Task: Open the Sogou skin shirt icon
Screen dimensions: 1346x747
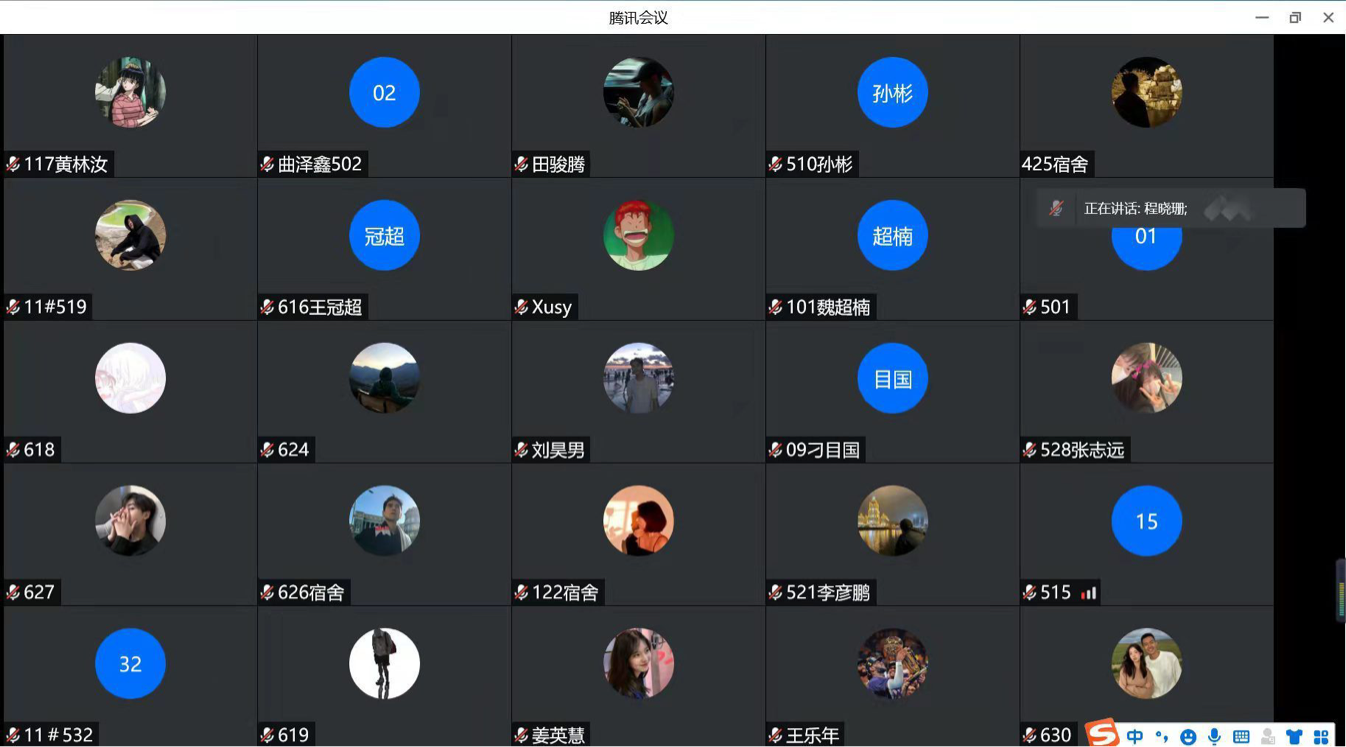Action: (1294, 737)
